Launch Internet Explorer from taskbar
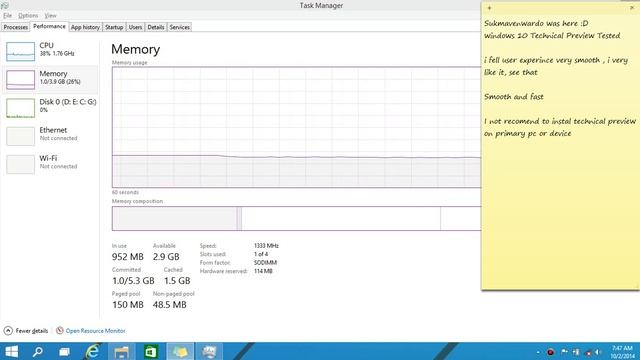 click(x=93, y=351)
